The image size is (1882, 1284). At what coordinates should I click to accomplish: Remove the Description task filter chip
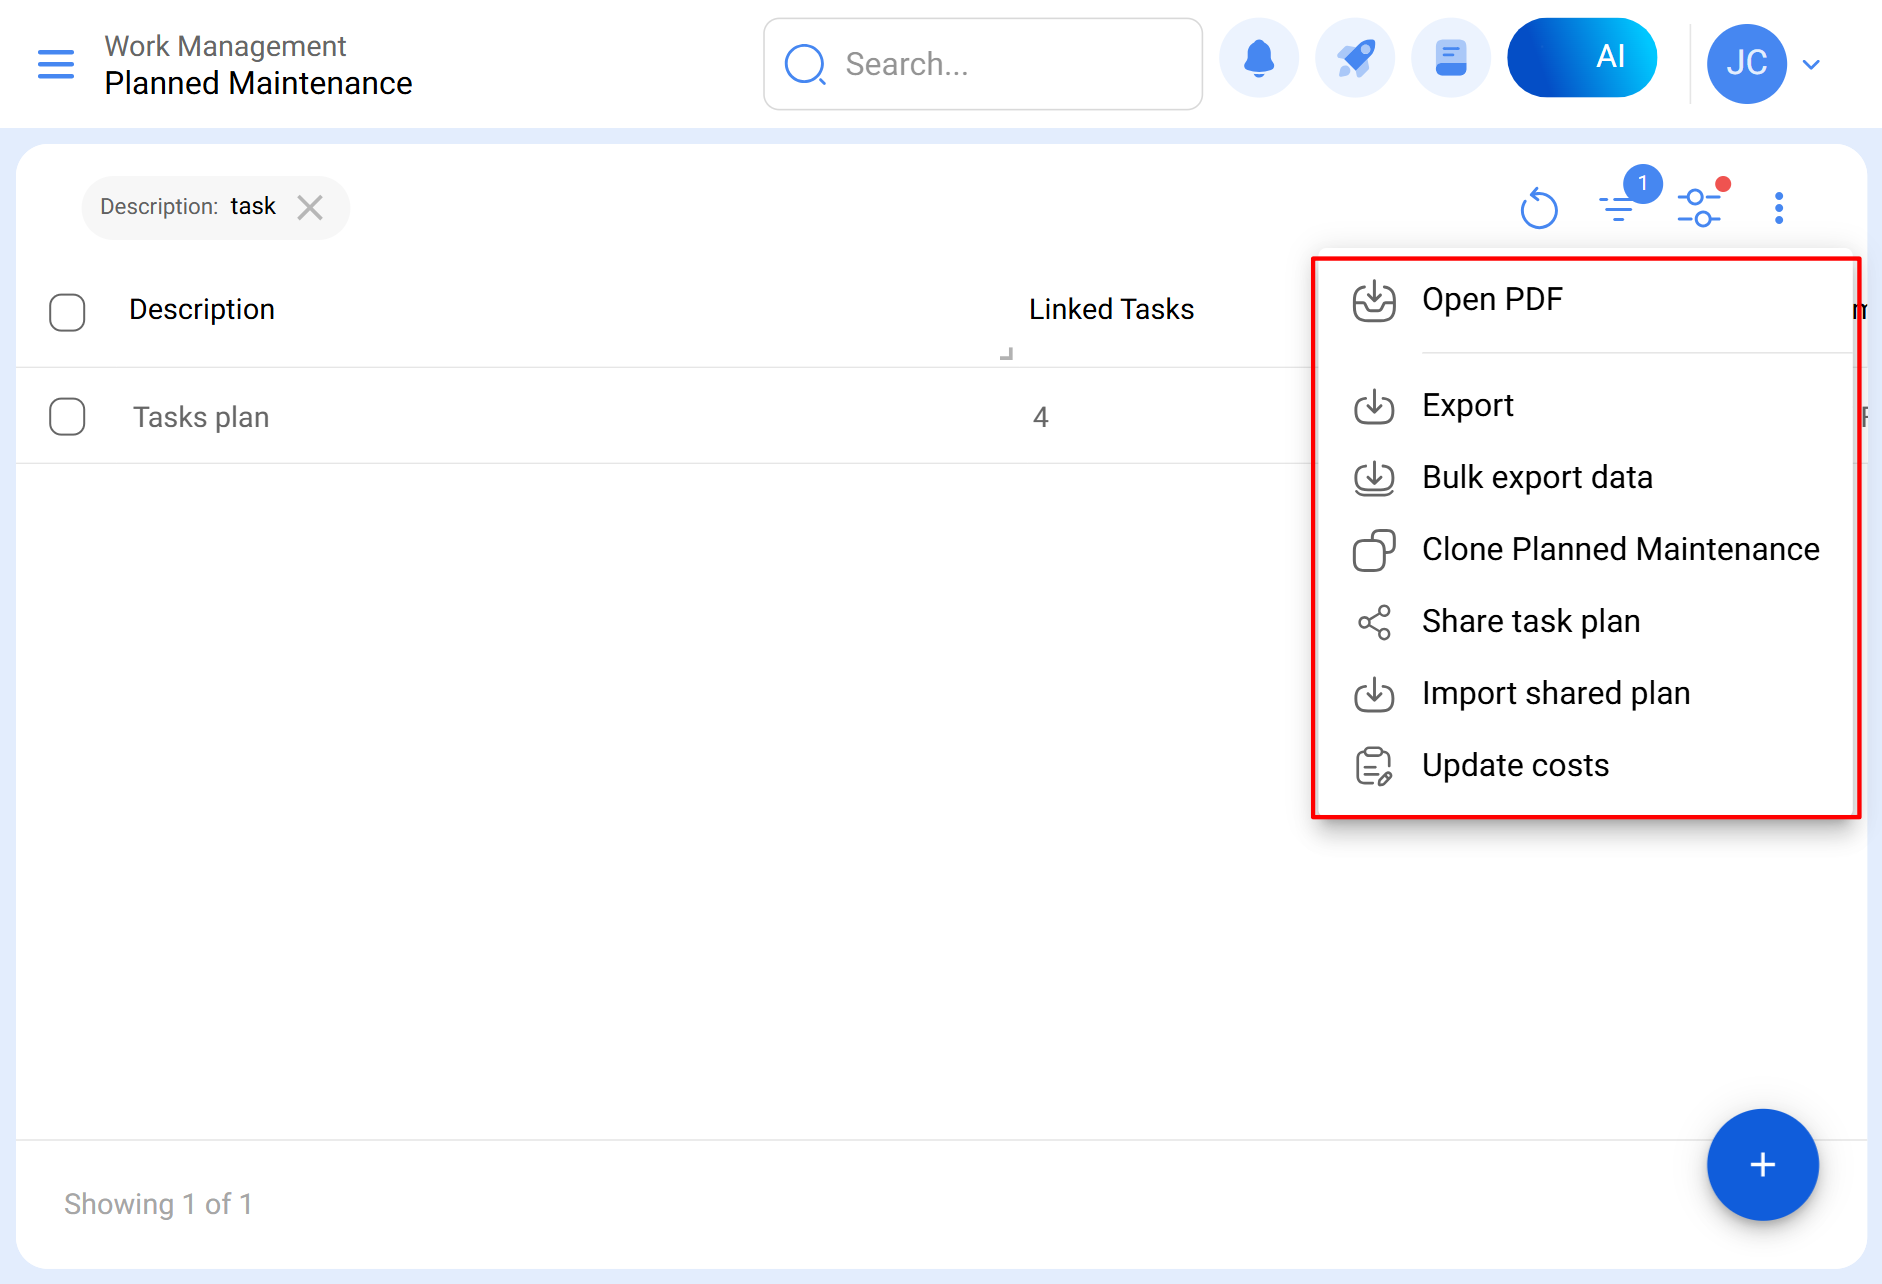tap(310, 208)
